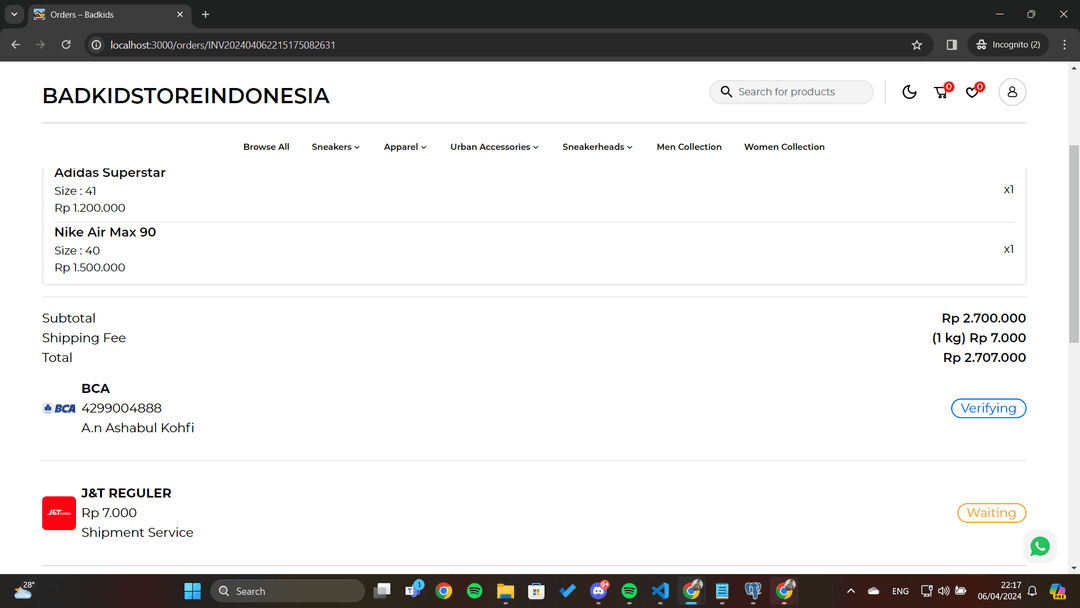Open the browser side panel
The image size is (1080, 608).
tap(951, 45)
